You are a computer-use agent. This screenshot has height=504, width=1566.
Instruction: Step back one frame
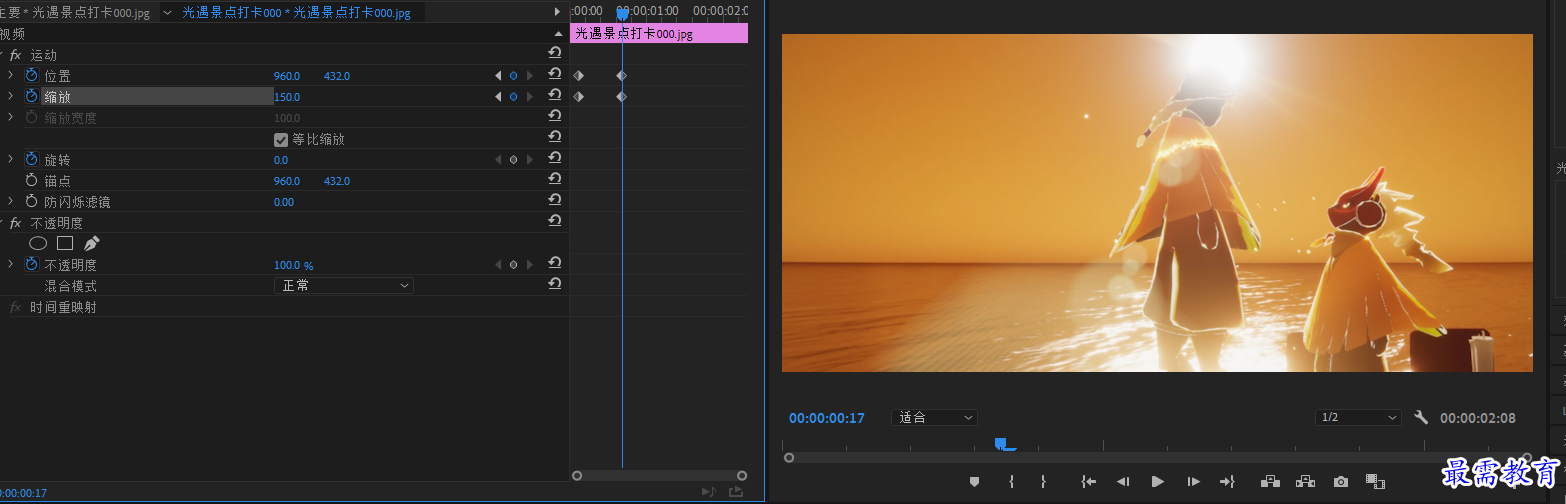[x=1123, y=481]
